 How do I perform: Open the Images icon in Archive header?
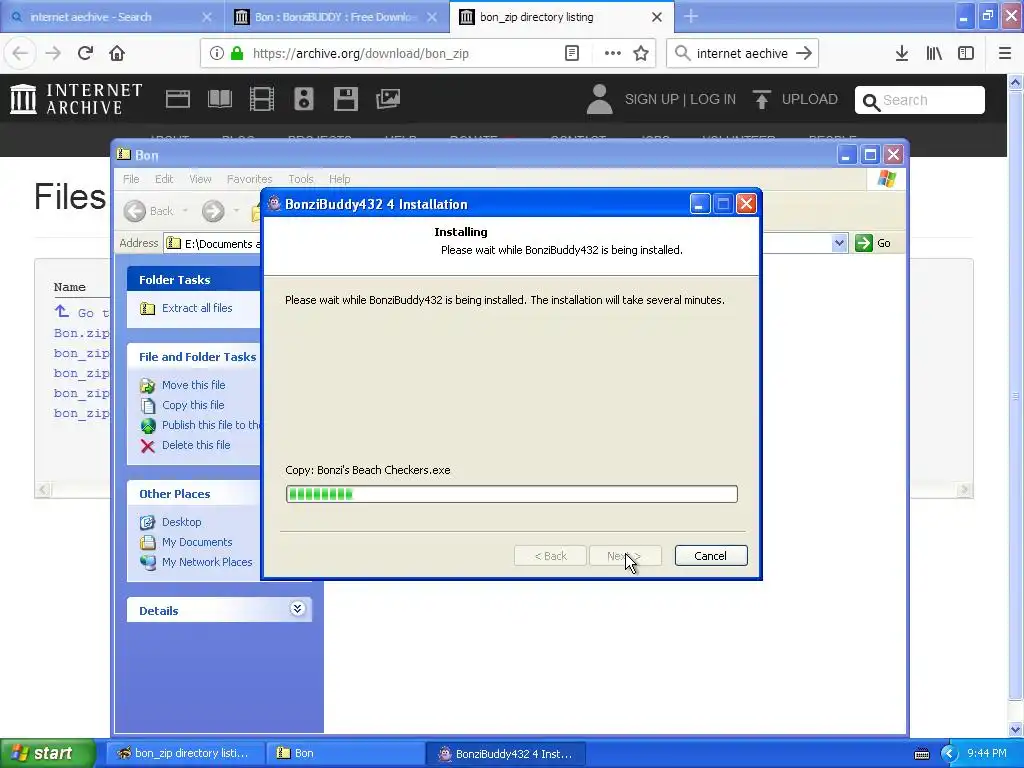(x=388, y=99)
